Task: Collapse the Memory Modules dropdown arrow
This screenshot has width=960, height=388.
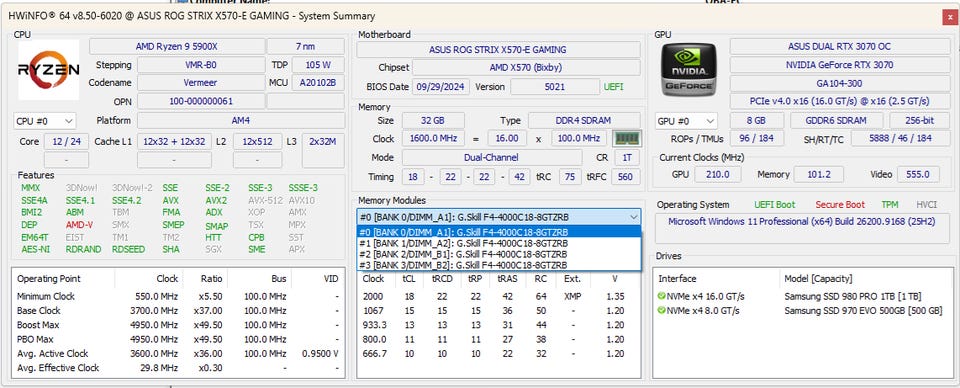Action: (x=633, y=217)
